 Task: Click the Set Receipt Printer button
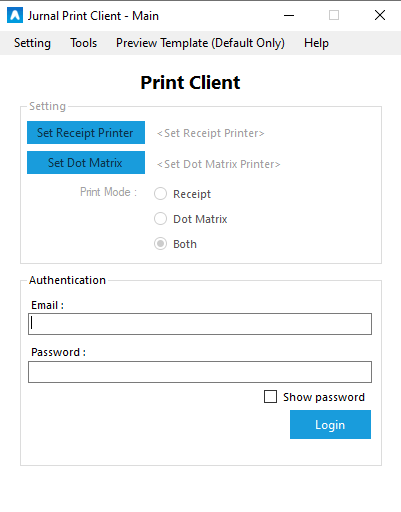(86, 133)
